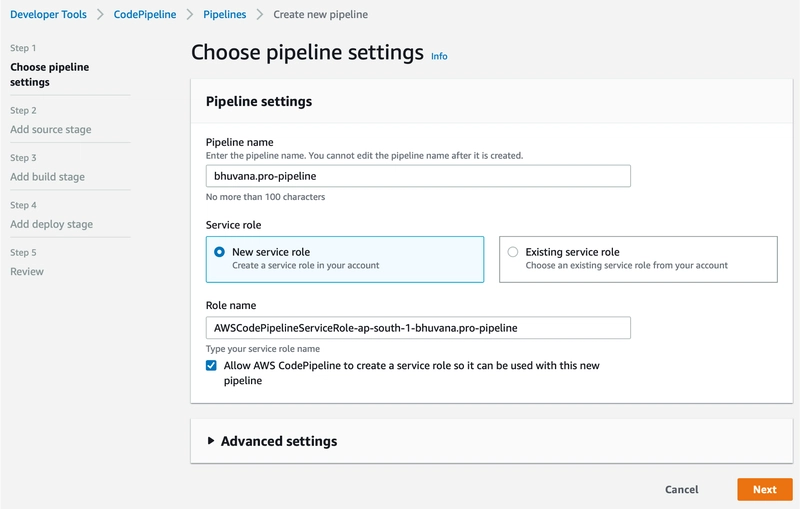Select the Review step in sidebar

[27, 271]
